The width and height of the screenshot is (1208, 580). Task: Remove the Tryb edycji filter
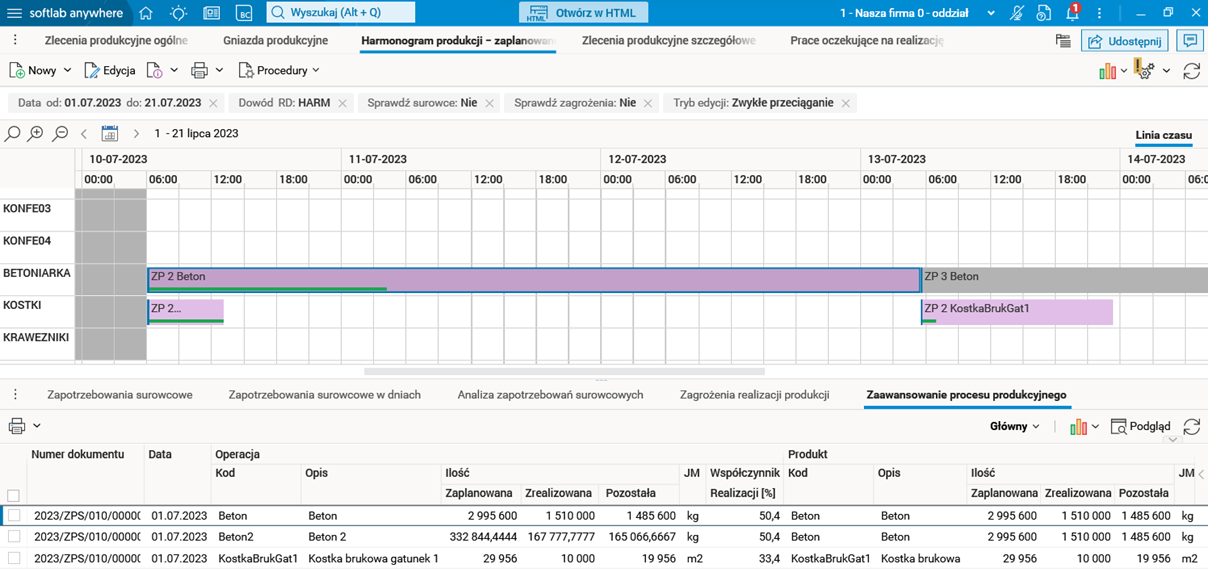[x=845, y=103]
